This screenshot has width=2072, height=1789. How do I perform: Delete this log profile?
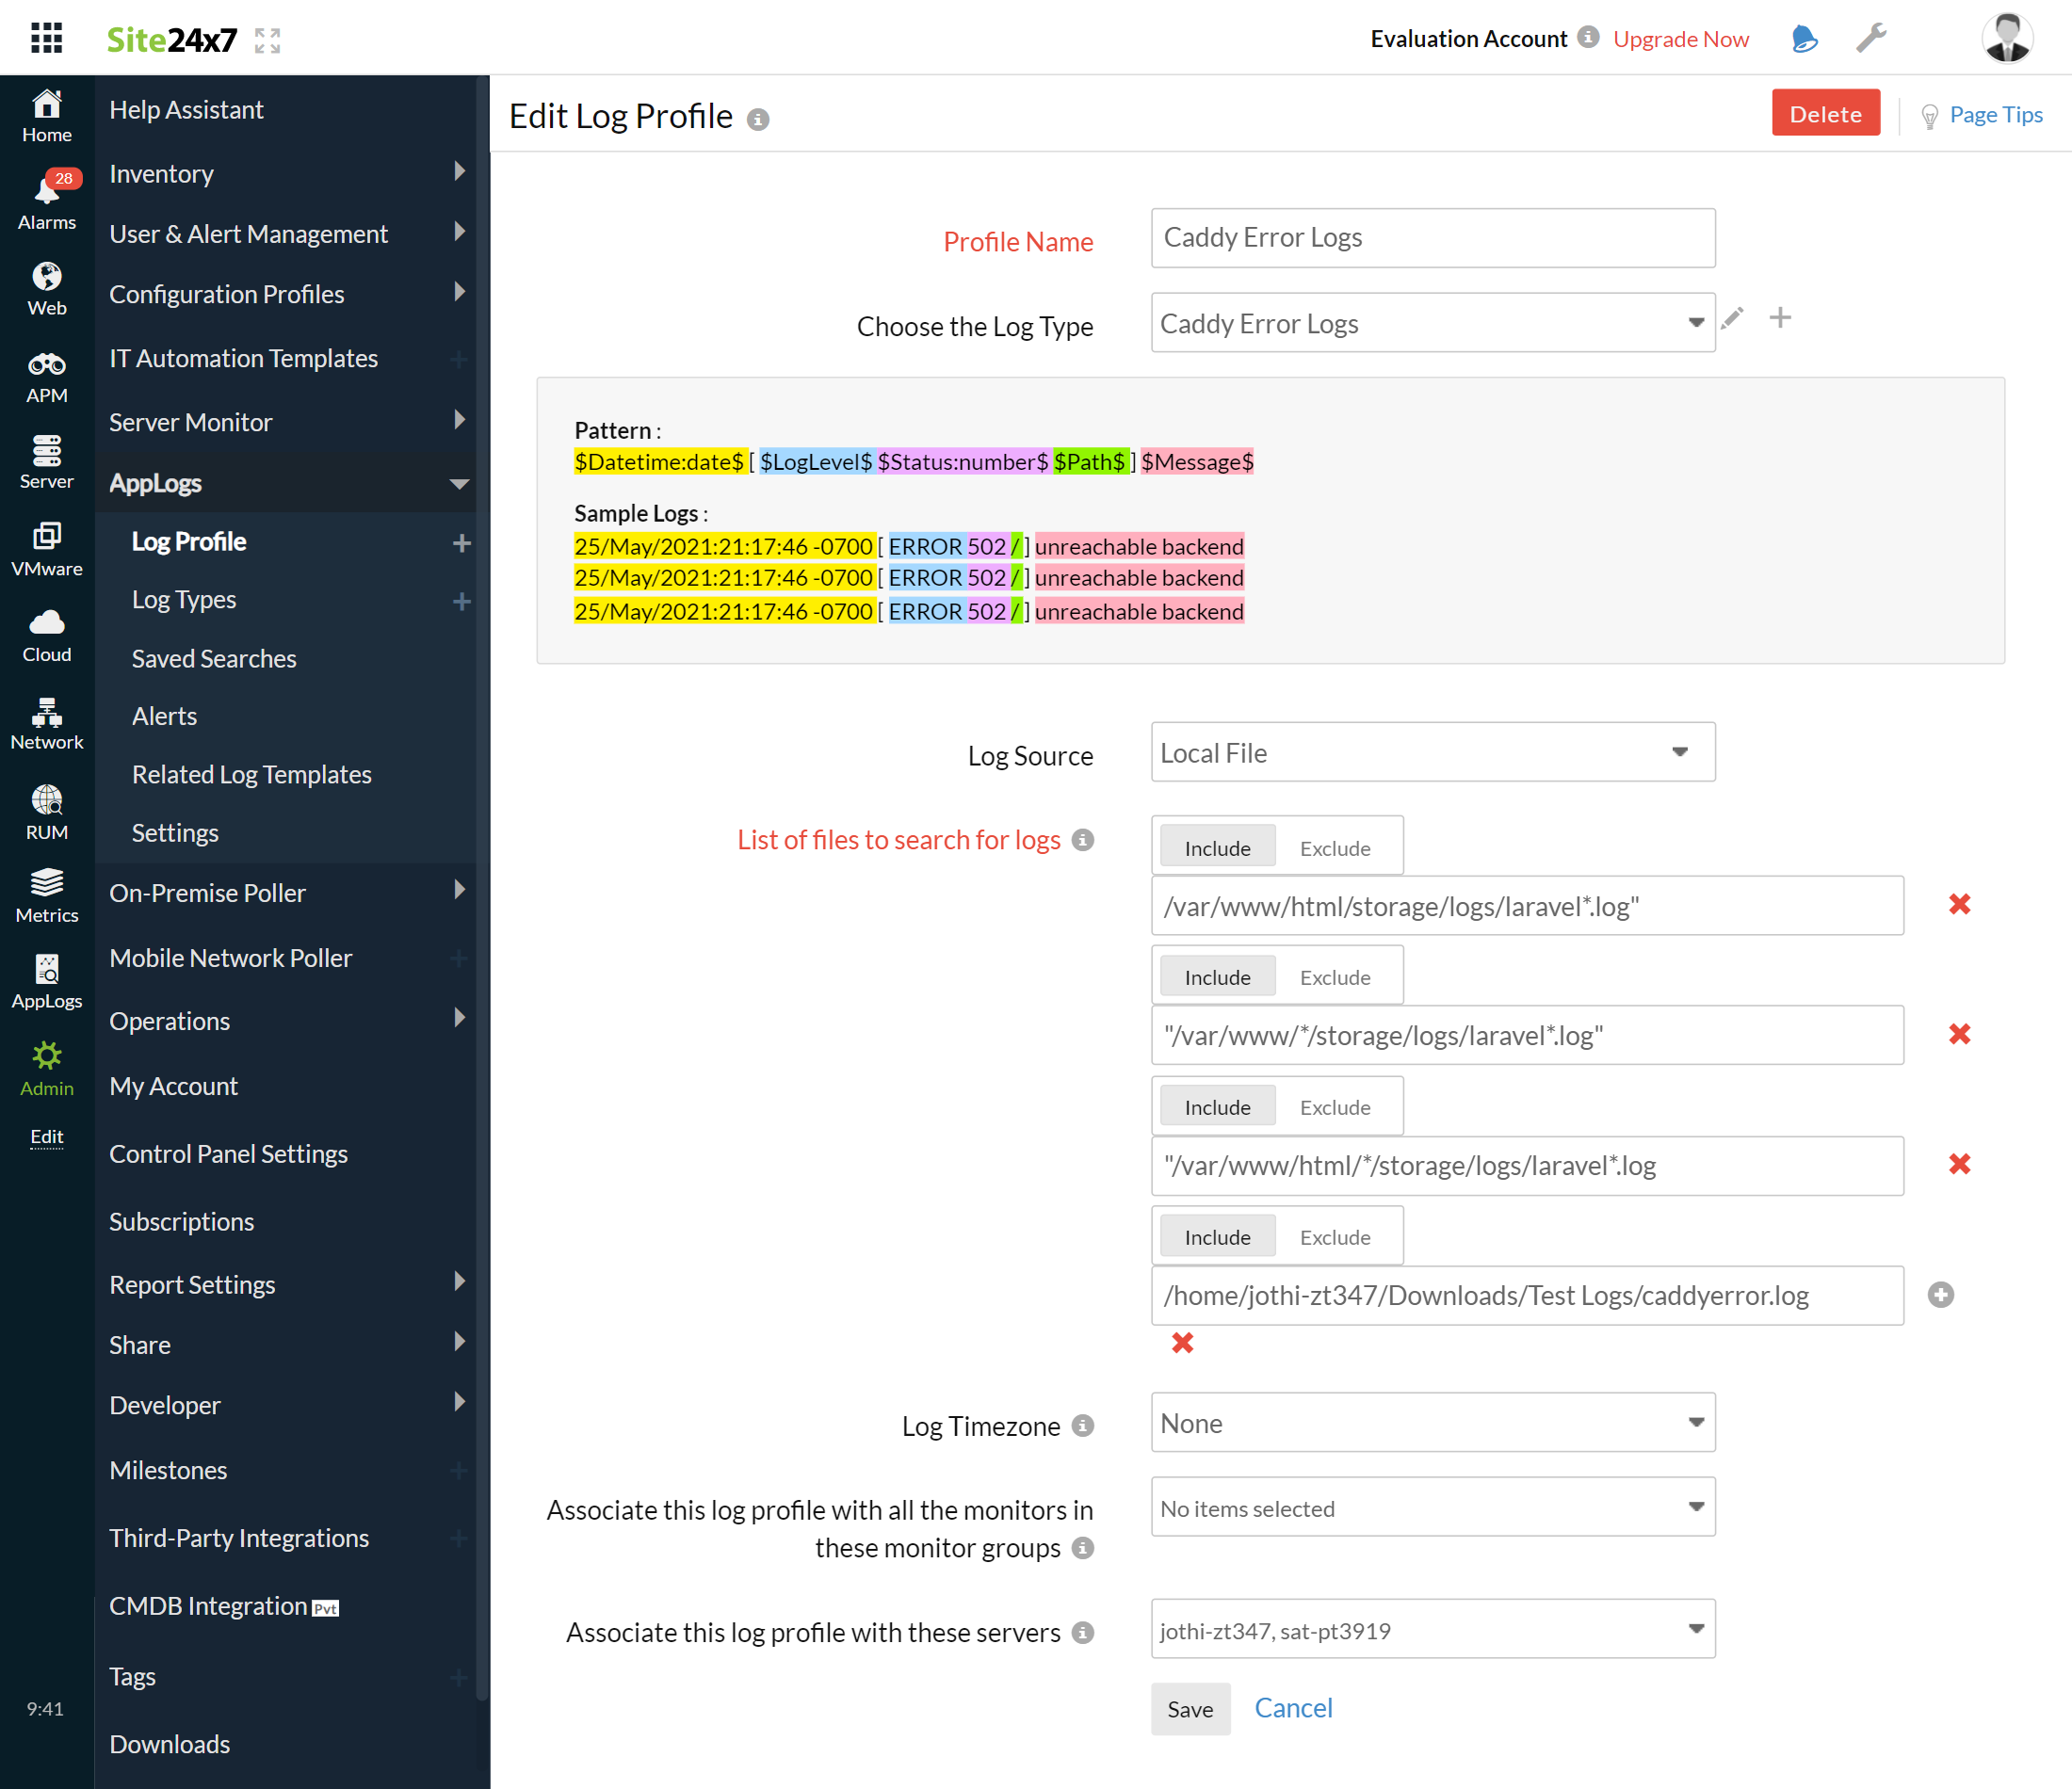[x=1825, y=112]
